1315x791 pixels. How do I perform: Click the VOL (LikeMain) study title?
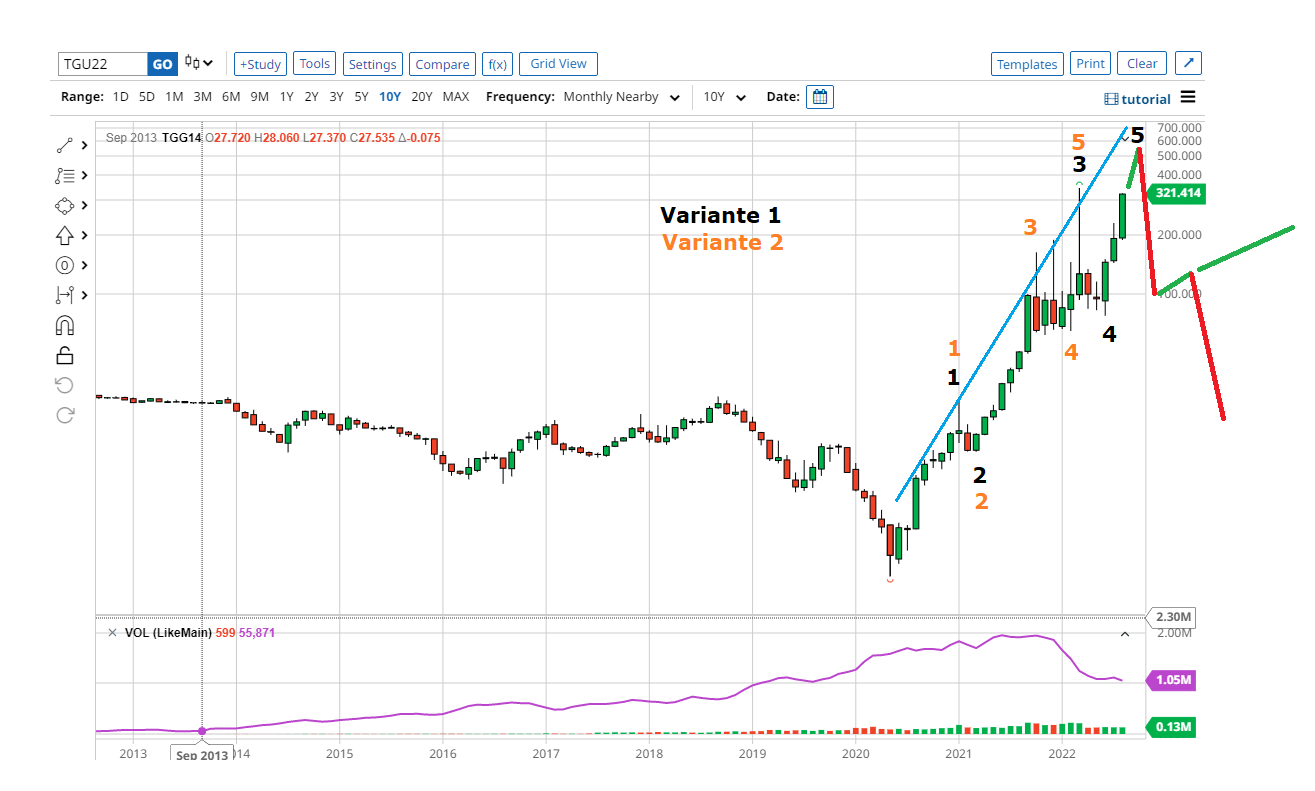pos(168,633)
